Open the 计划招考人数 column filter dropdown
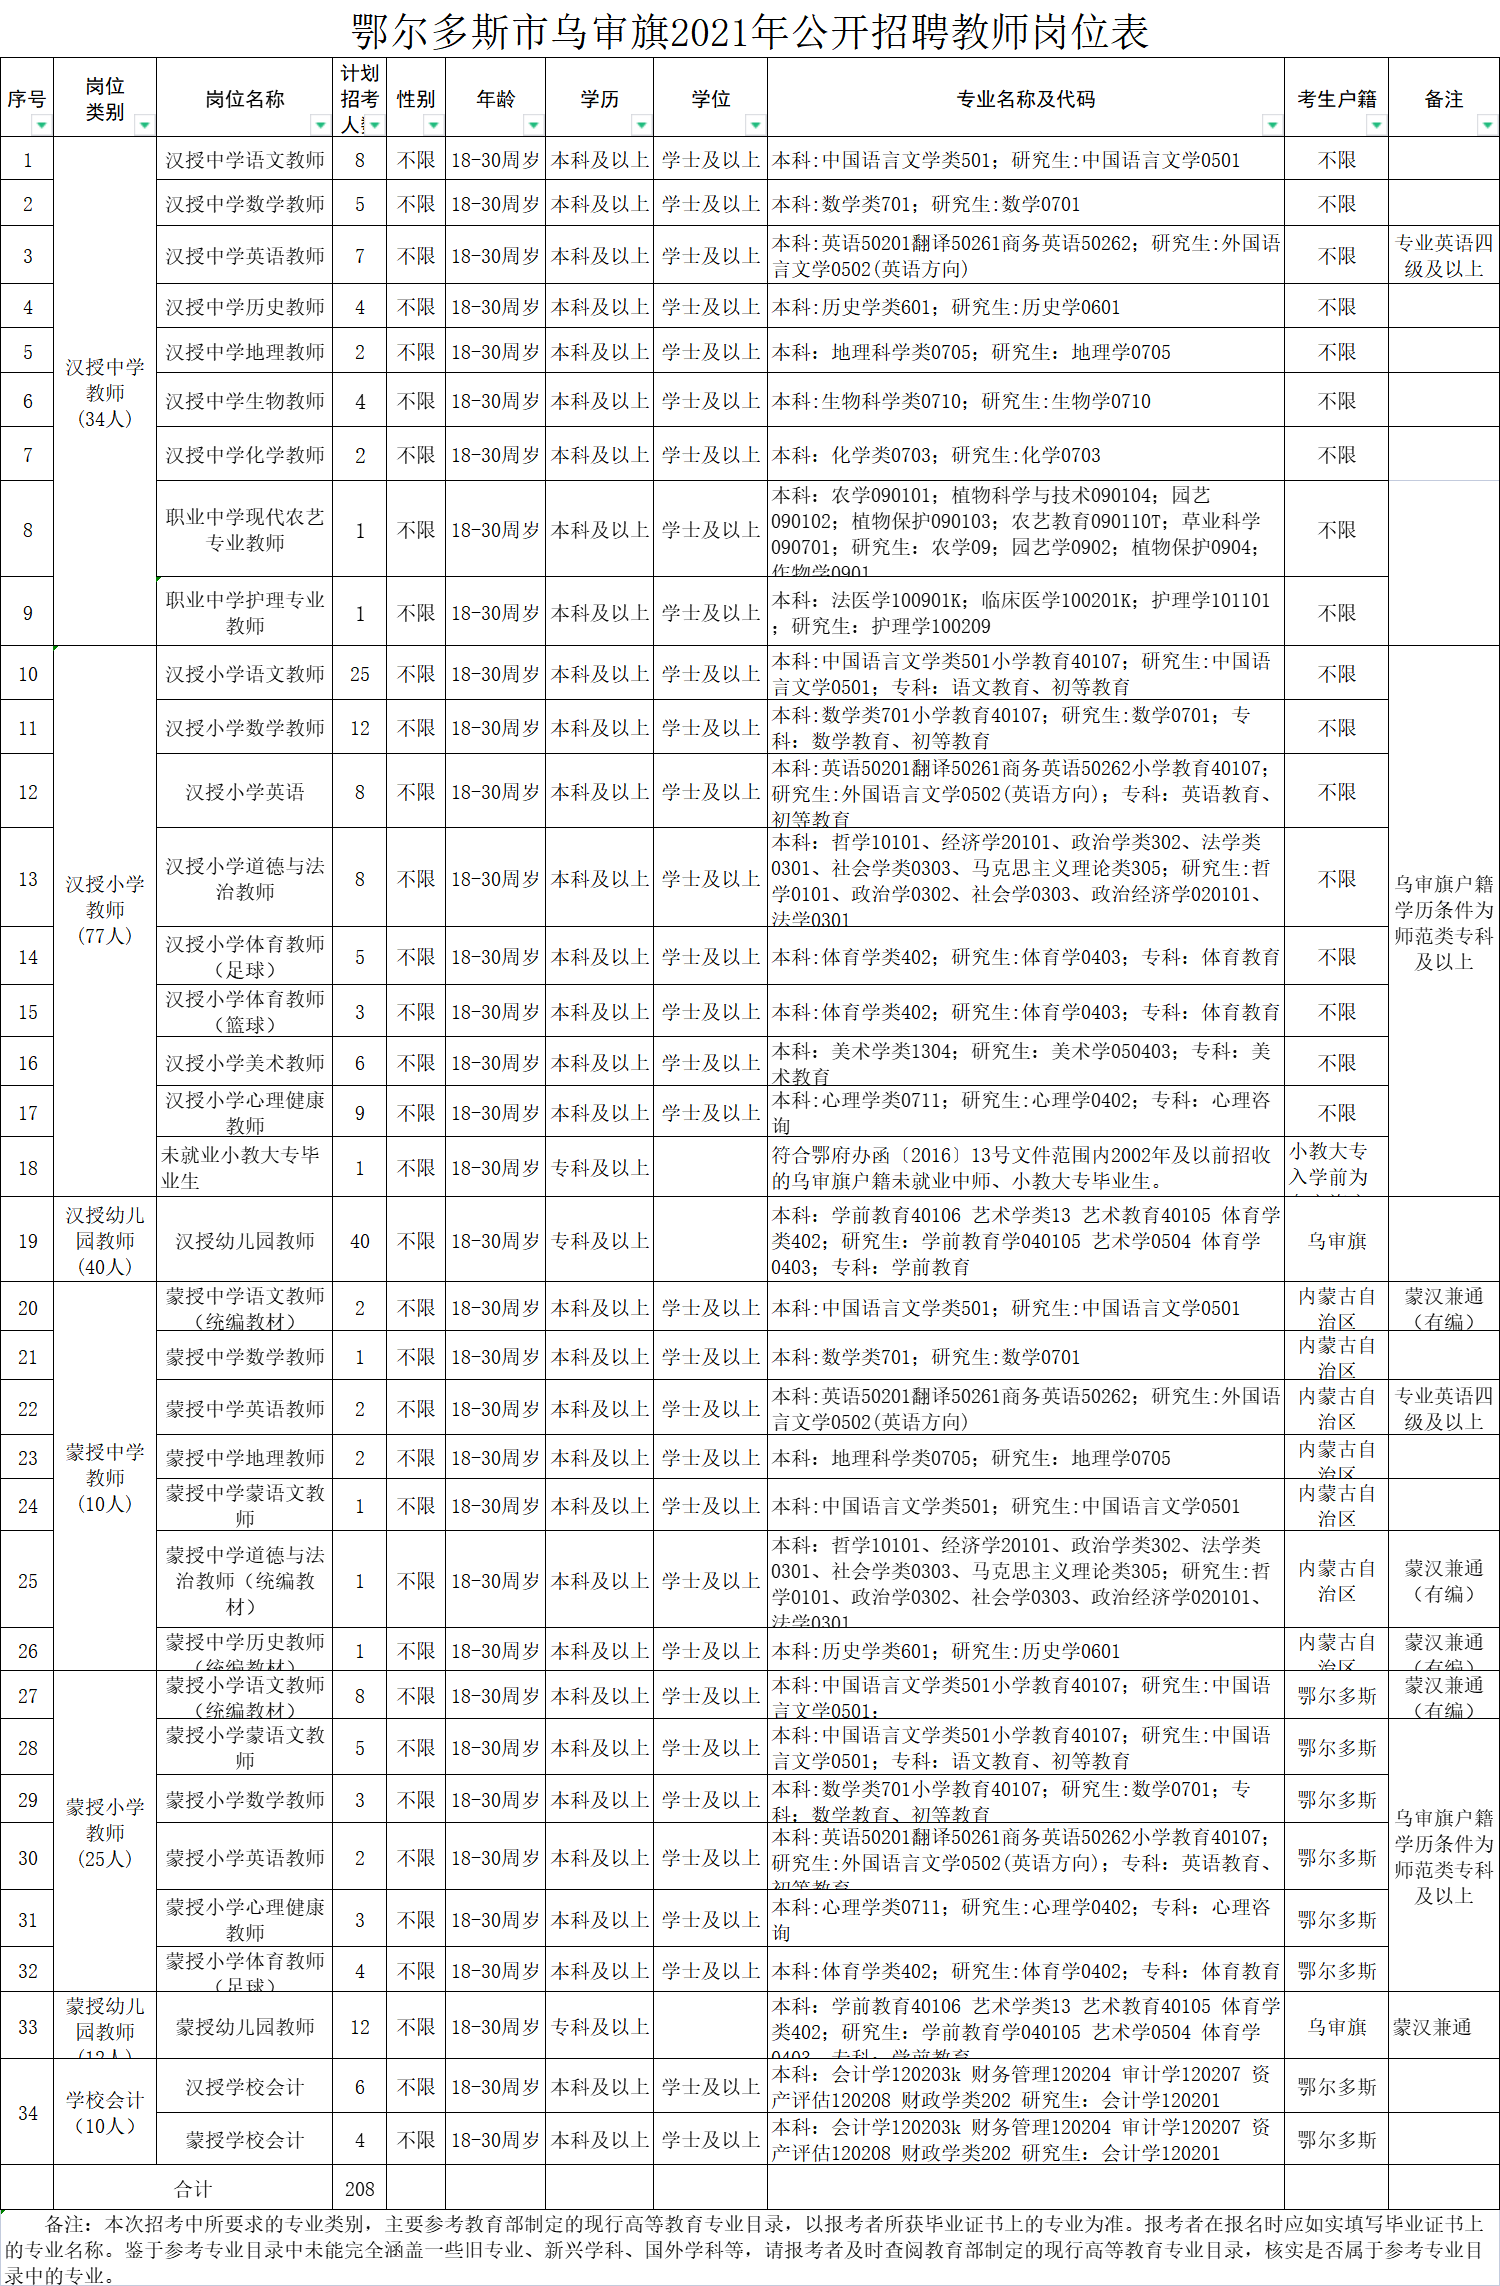Screen dimensions: 1500x2286 [374, 125]
